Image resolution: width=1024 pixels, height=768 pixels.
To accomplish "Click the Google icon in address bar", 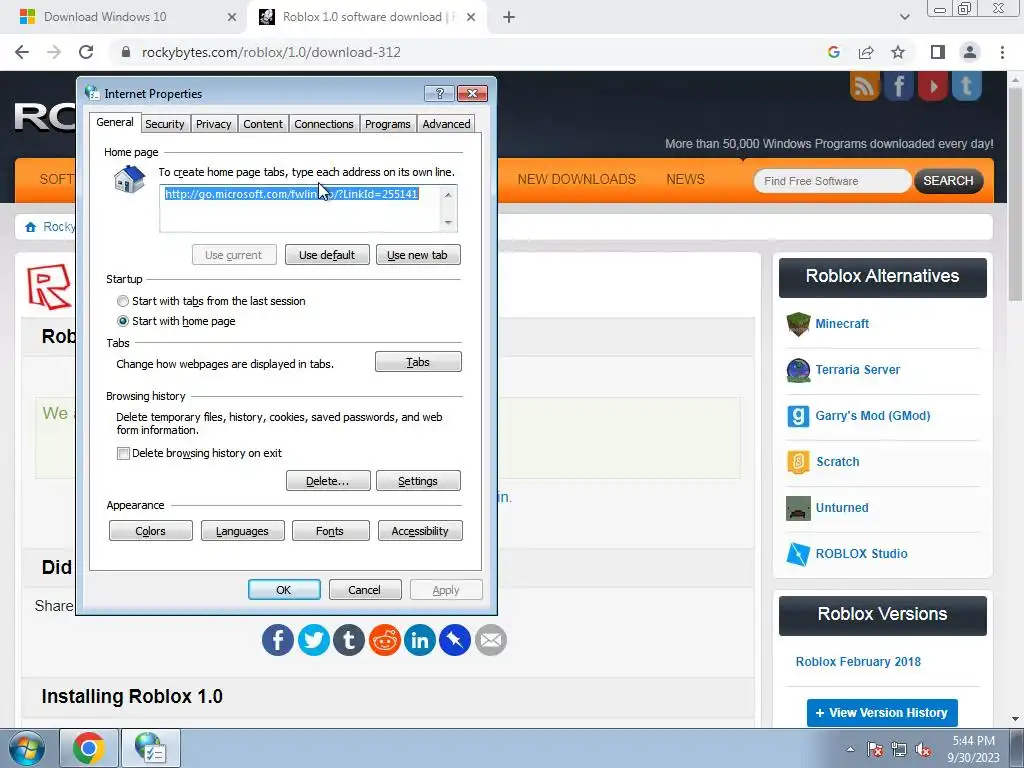I will [x=833, y=52].
